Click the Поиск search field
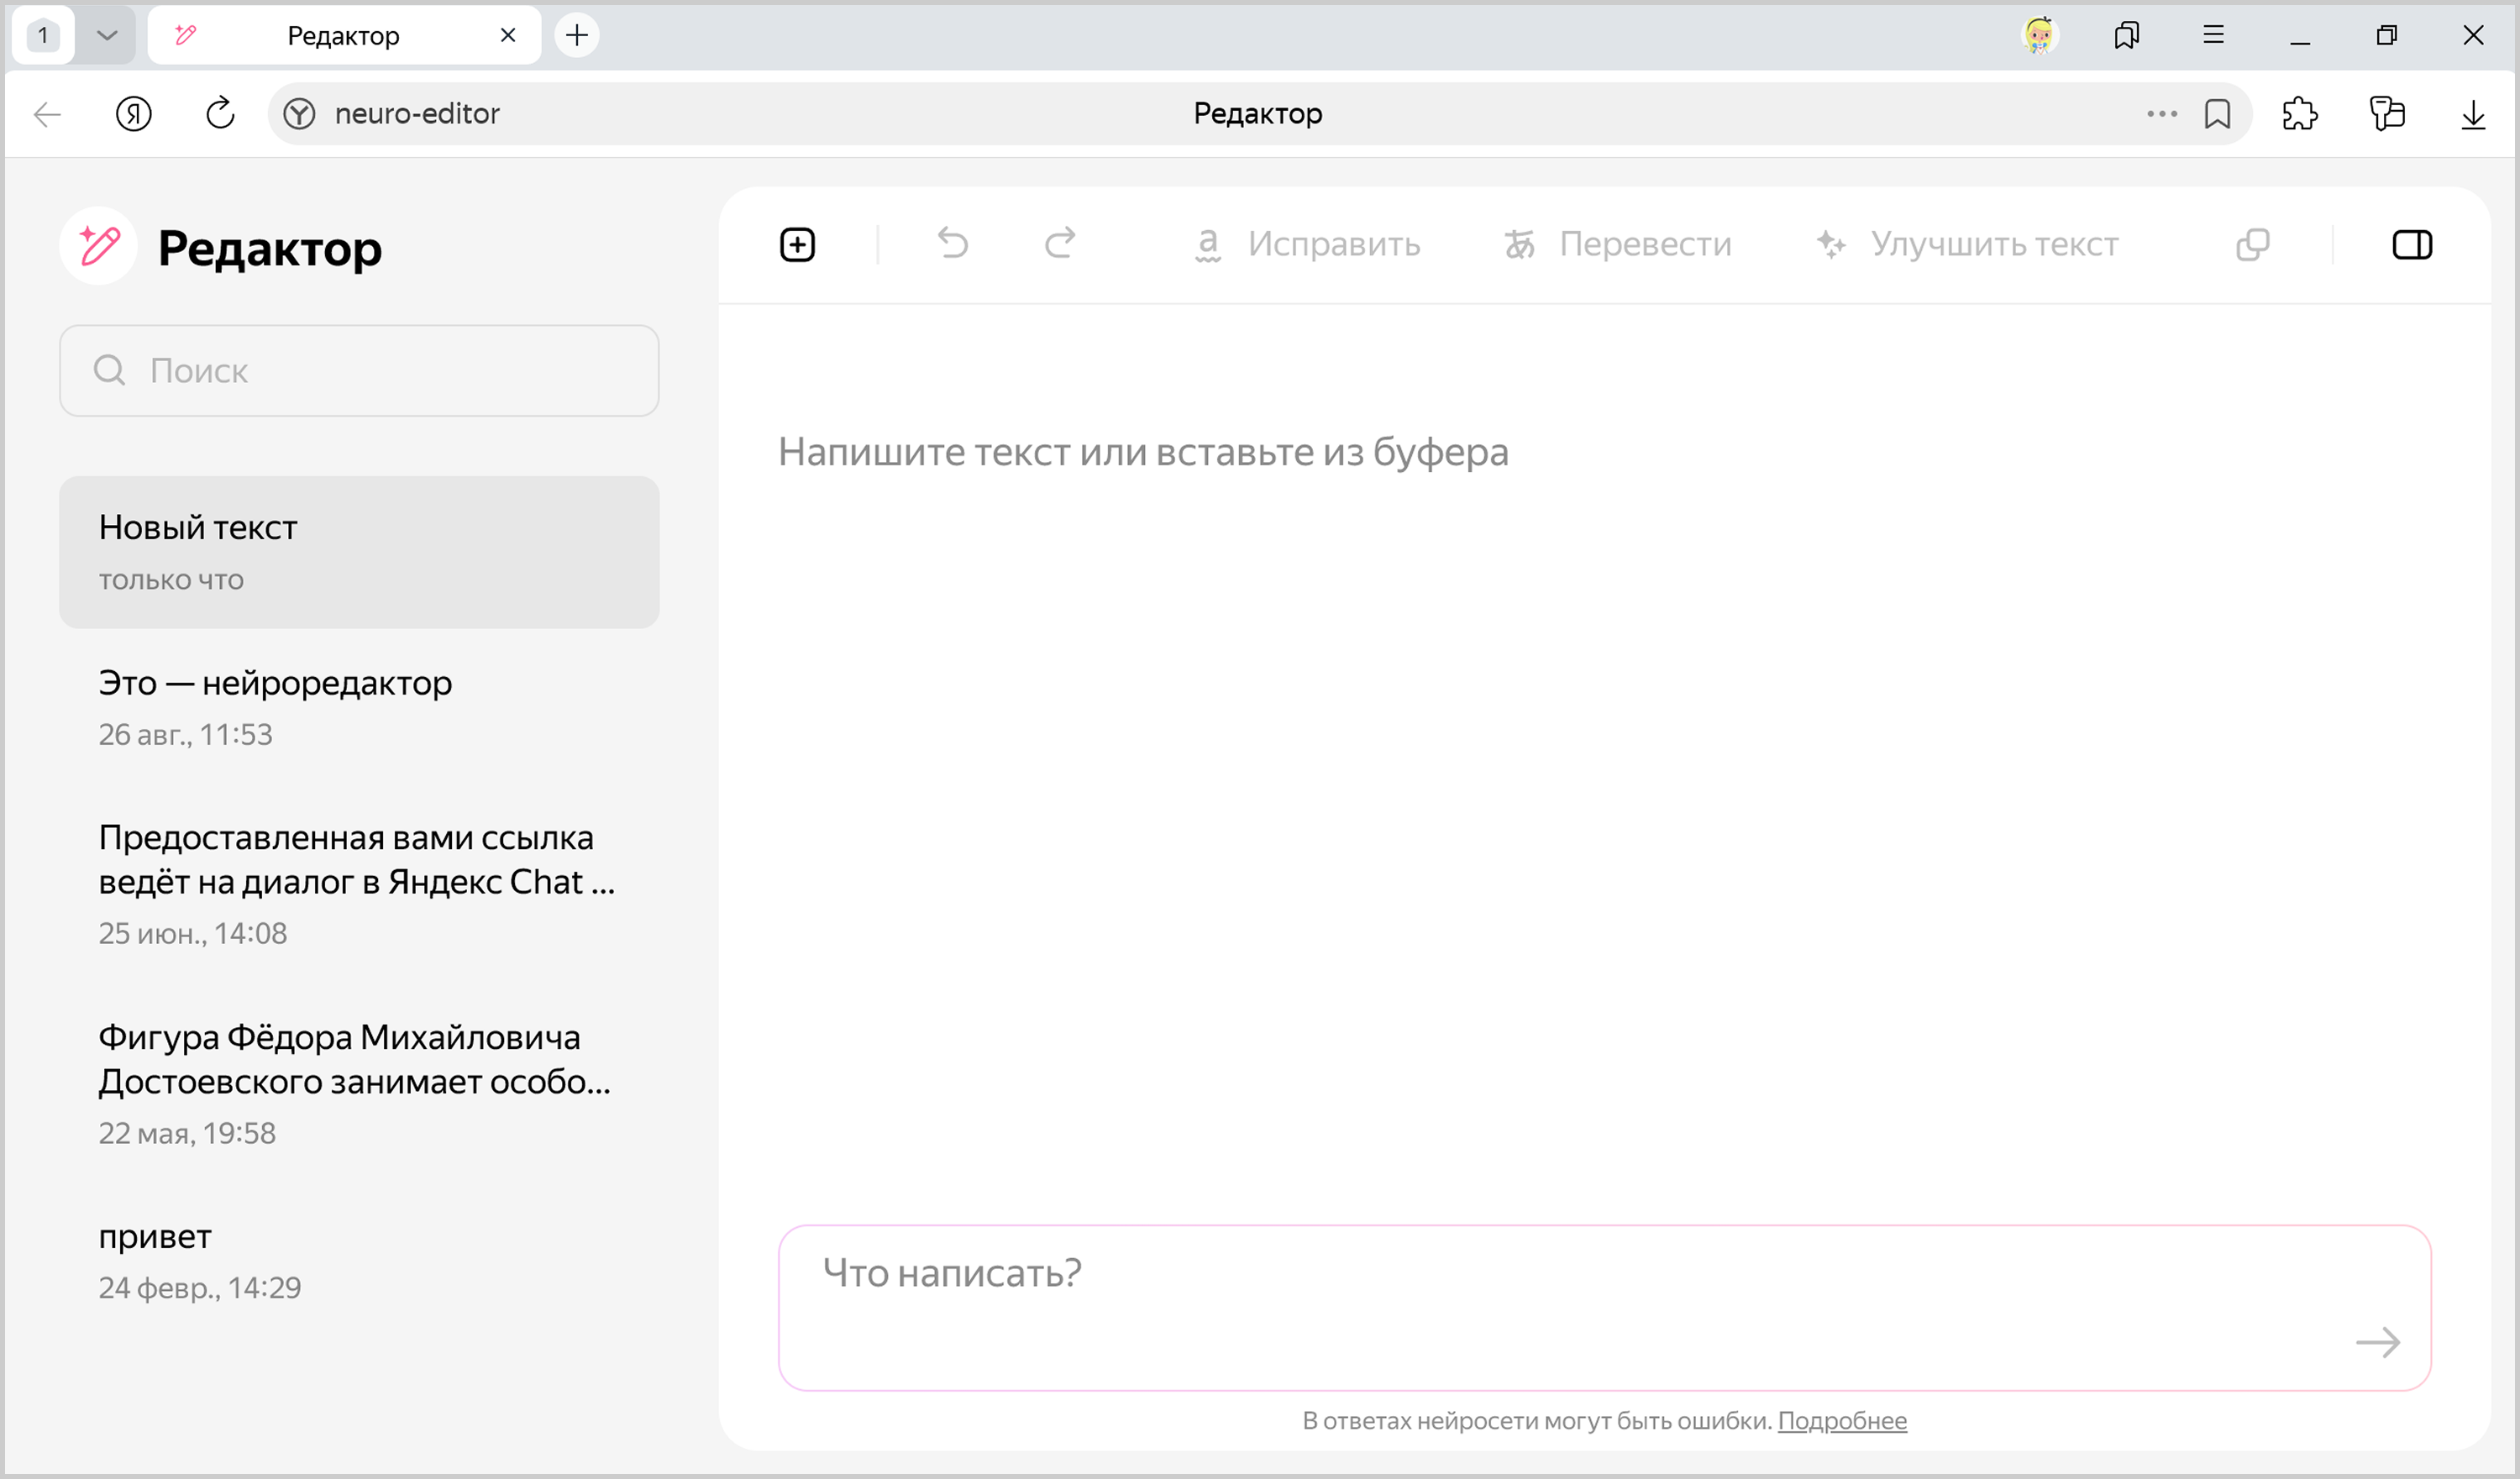This screenshot has width=2520, height=1479. coord(359,371)
